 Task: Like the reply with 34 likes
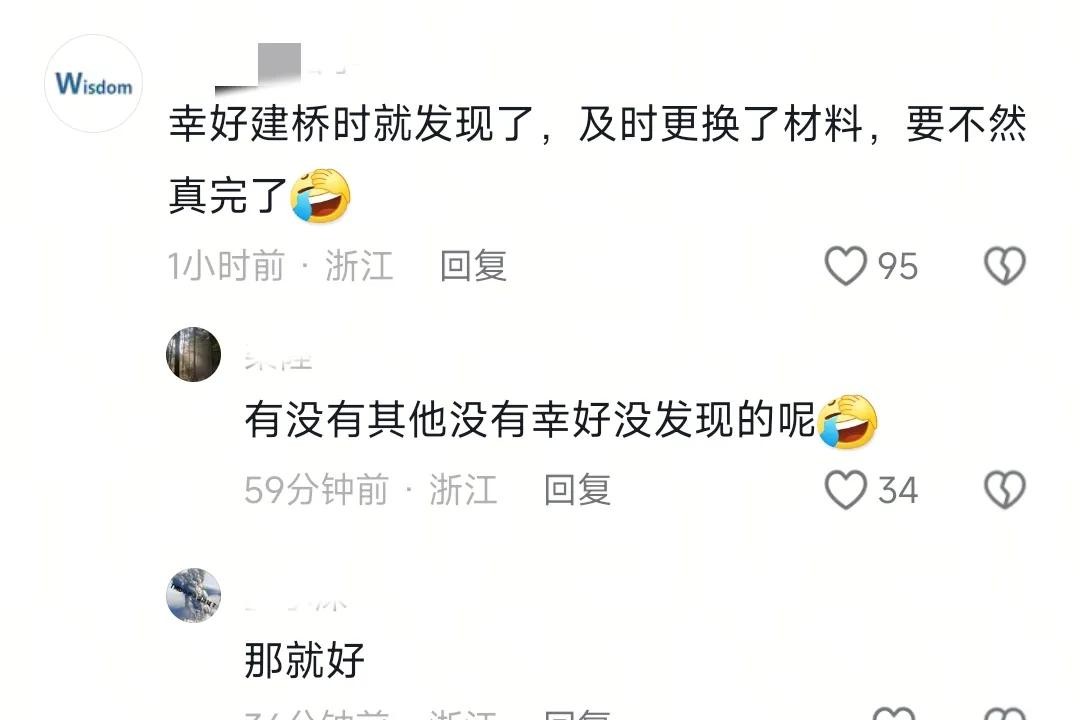point(845,490)
